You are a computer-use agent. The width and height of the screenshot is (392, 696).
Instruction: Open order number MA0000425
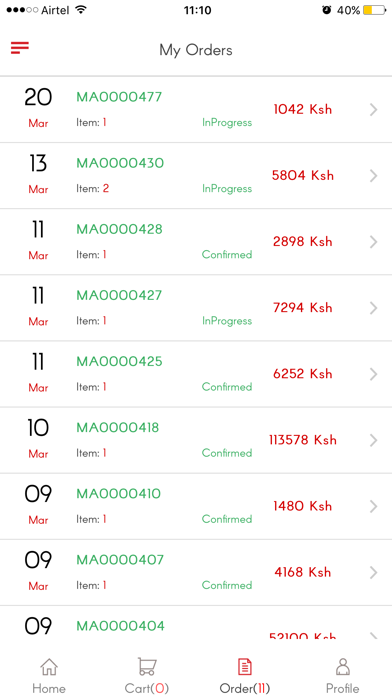point(119,361)
